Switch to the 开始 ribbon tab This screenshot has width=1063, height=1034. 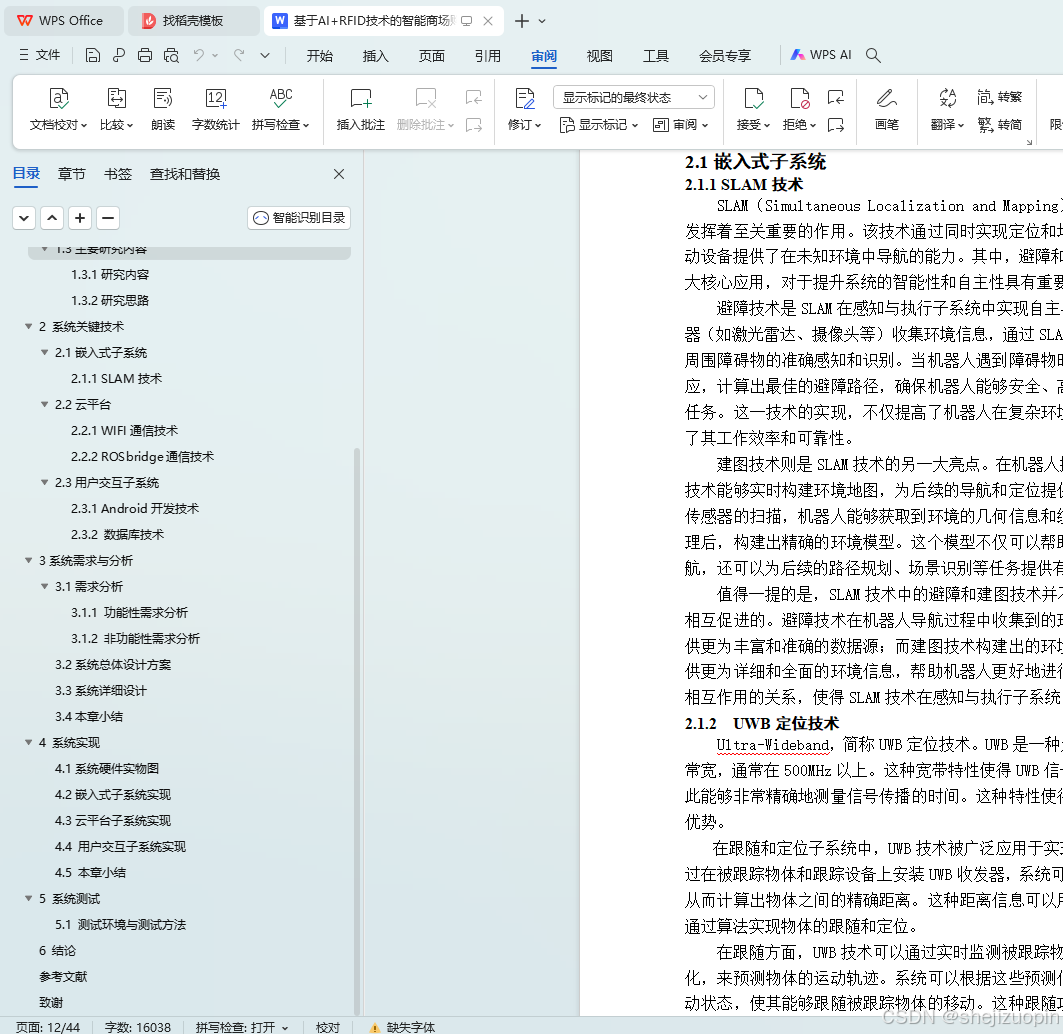pyautogui.click(x=319, y=56)
